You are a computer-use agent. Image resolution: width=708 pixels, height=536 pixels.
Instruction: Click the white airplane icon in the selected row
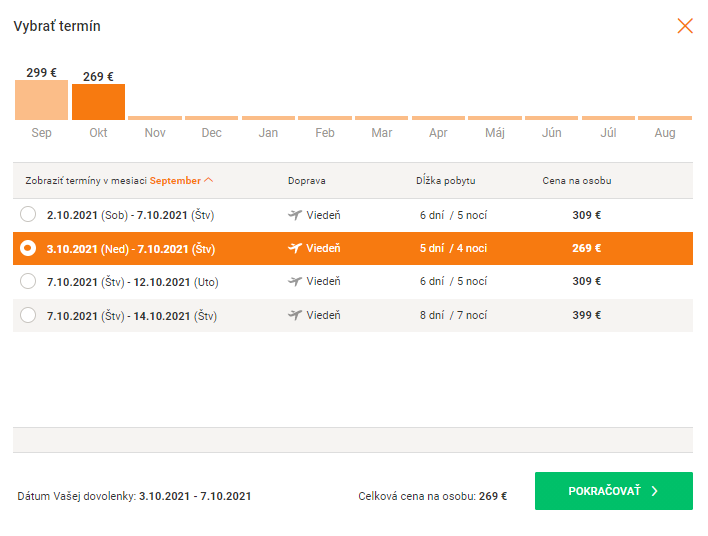[295, 248]
